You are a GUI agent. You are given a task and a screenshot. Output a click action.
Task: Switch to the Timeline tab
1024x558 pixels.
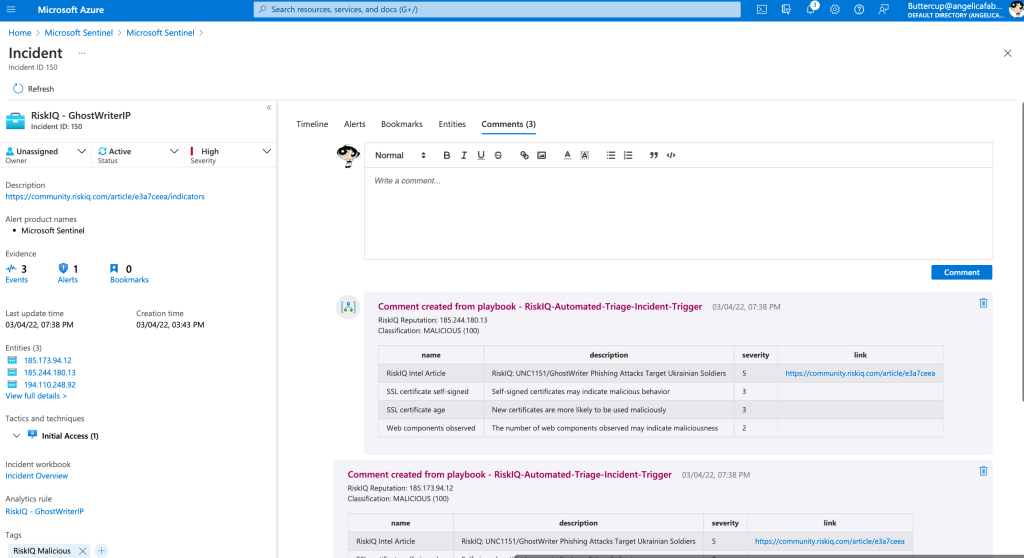[312, 124]
